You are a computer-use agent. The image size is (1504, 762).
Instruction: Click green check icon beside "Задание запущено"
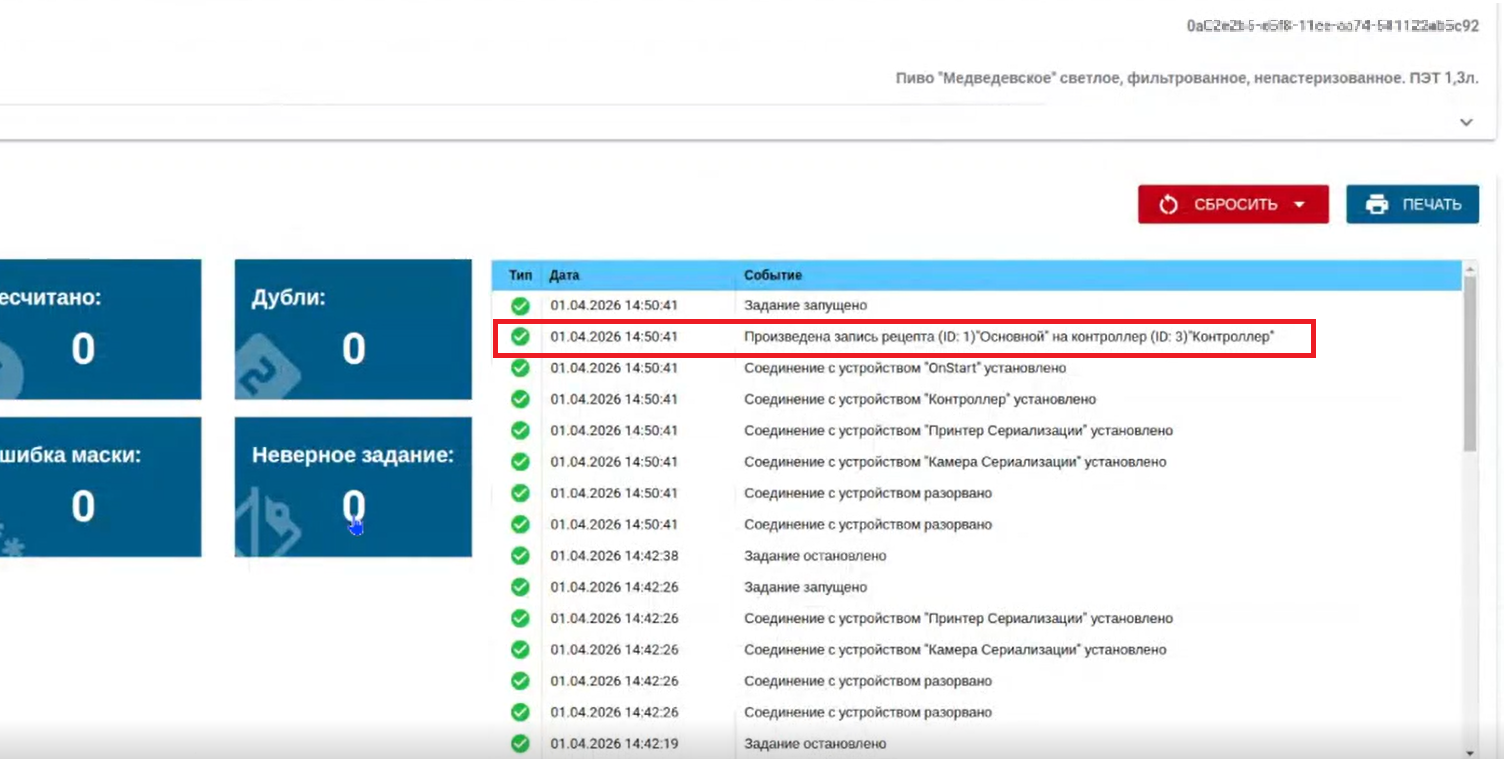tap(519, 305)
